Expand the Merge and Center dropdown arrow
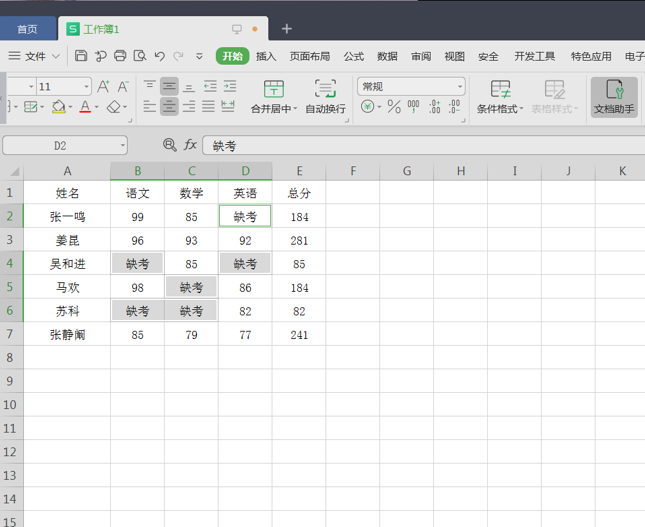 click(x=295, y=109)
